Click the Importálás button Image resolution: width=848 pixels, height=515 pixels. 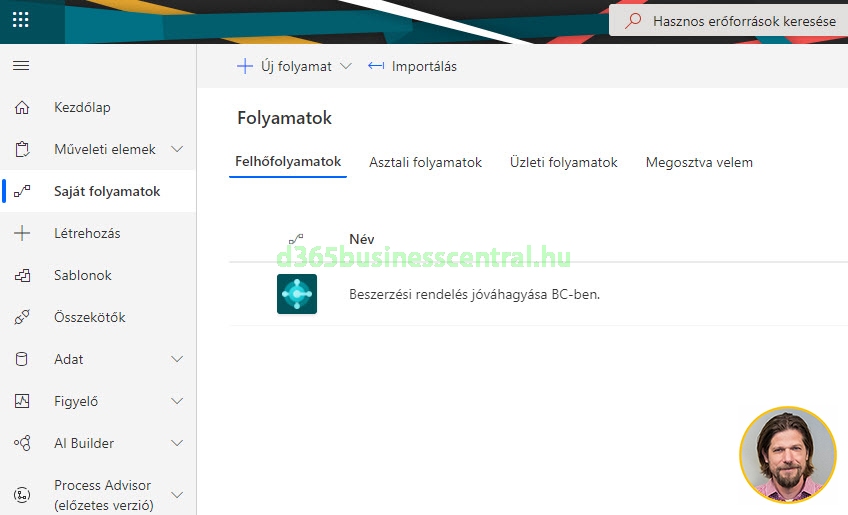tap(412, 66)
